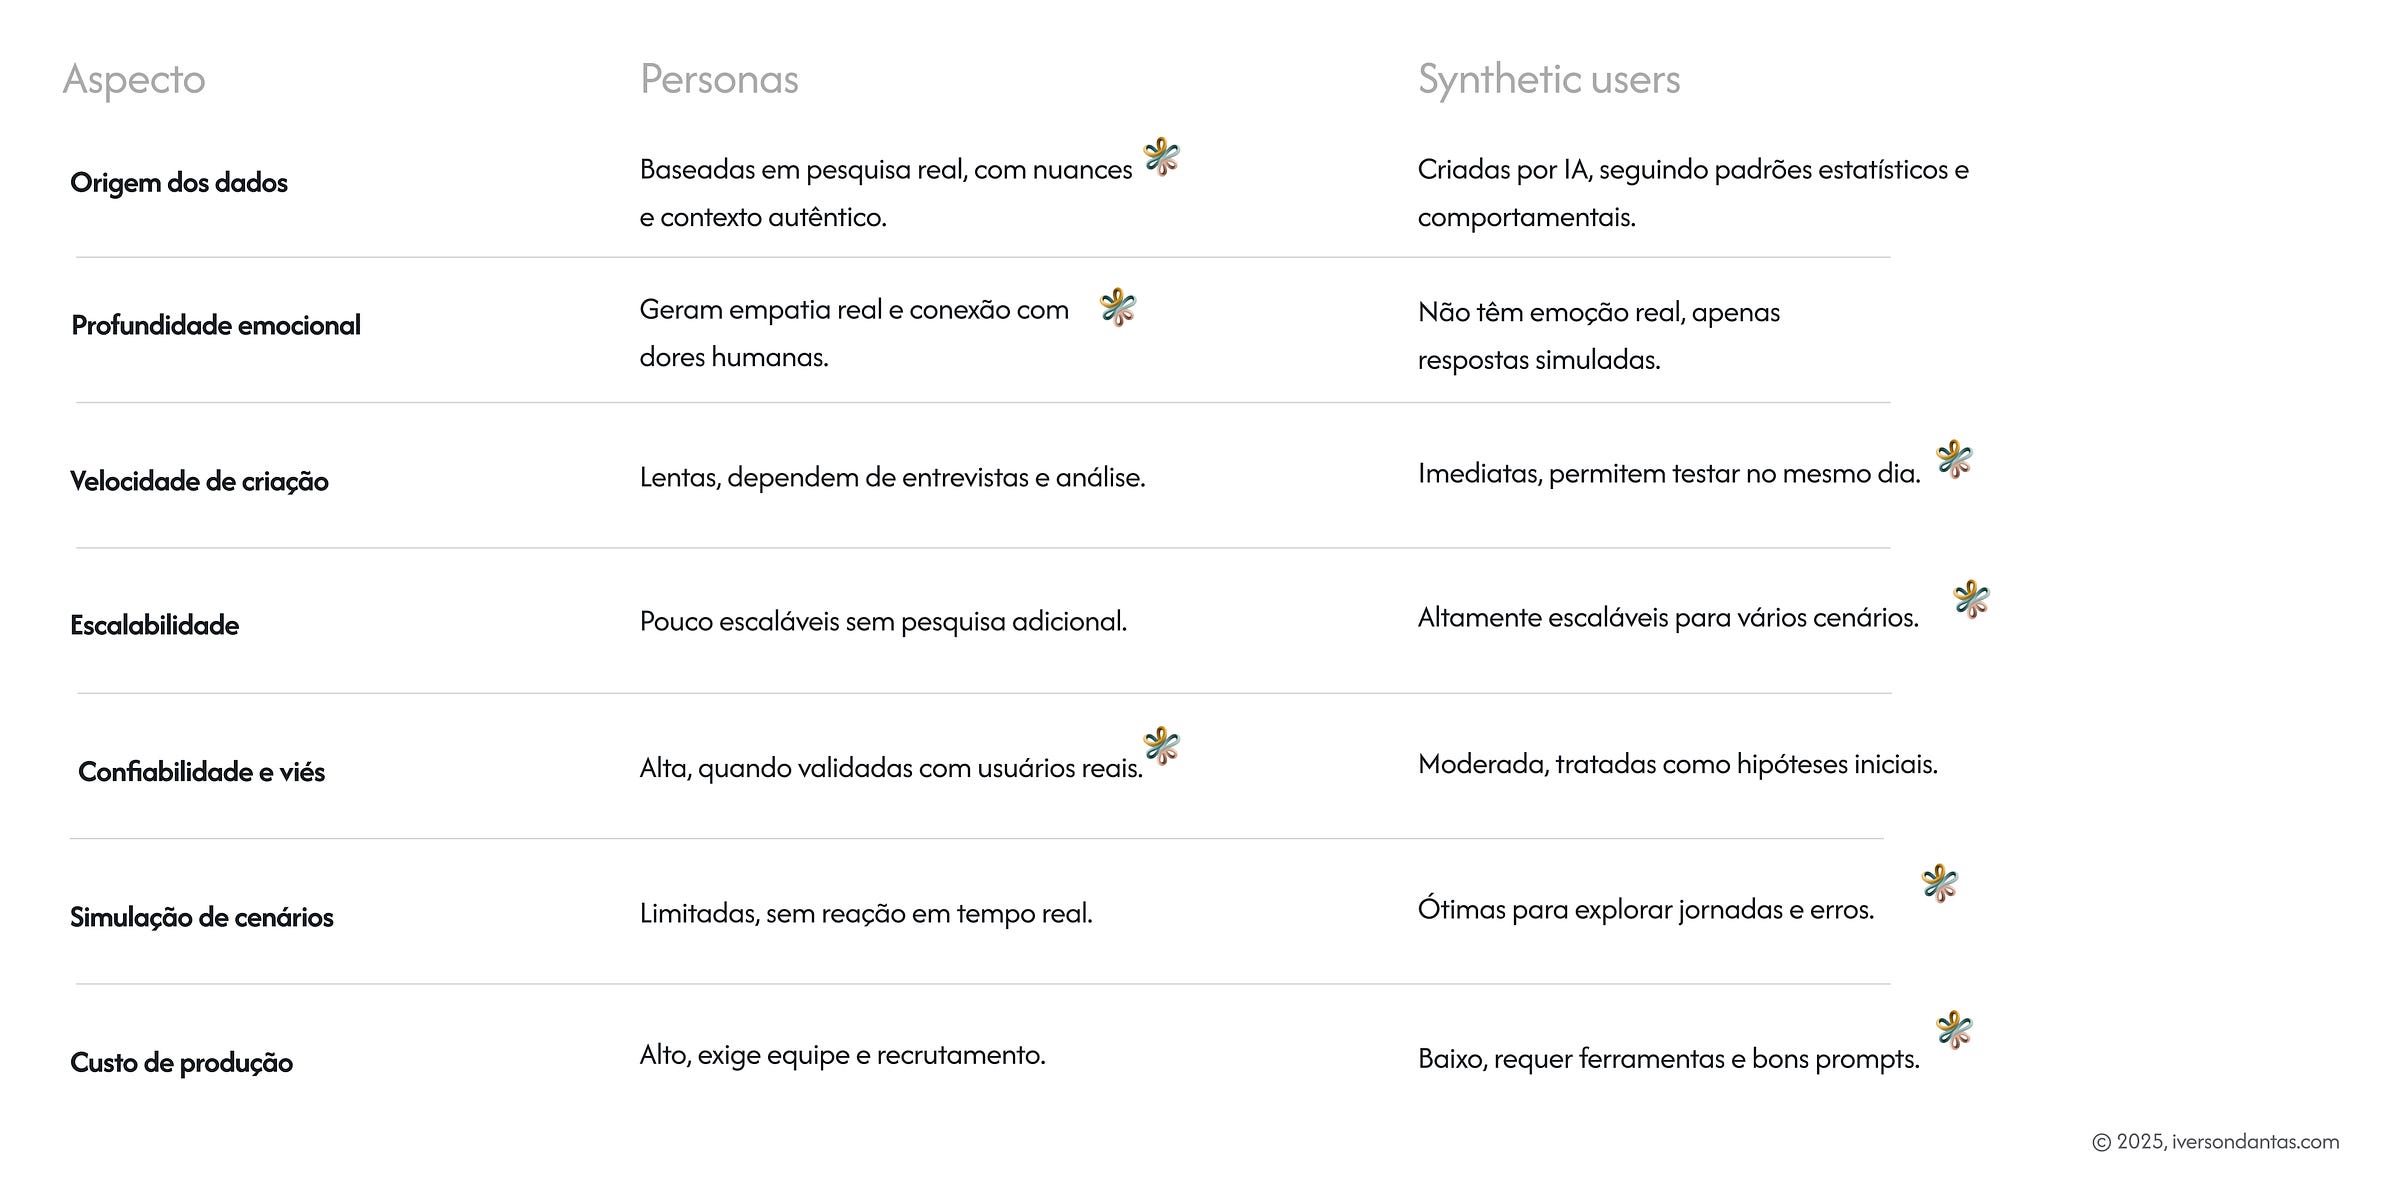
Task: Click the flower icon beside 'Altamente escaláveis'
Action: pyautogui.click(x=1971, y=599)
